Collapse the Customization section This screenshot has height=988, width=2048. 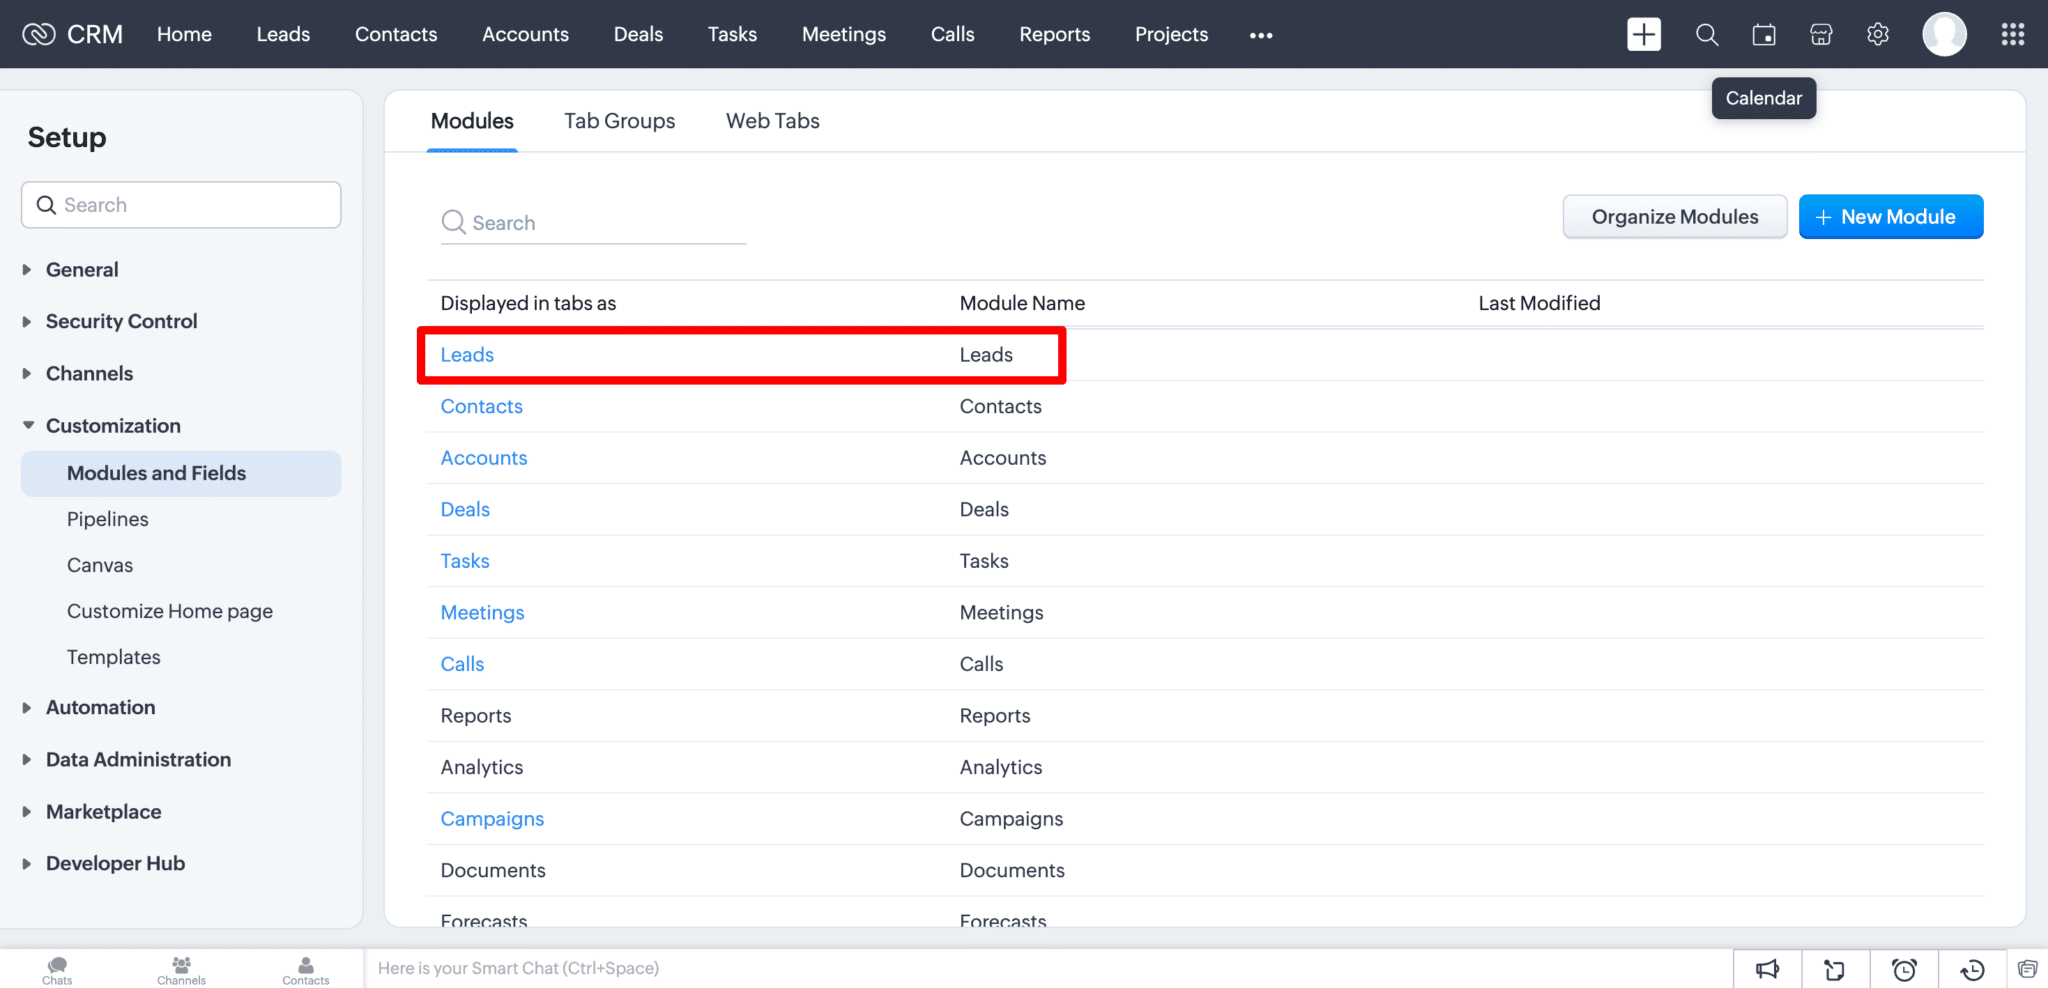pyautogui.click(x=27, y=426)
